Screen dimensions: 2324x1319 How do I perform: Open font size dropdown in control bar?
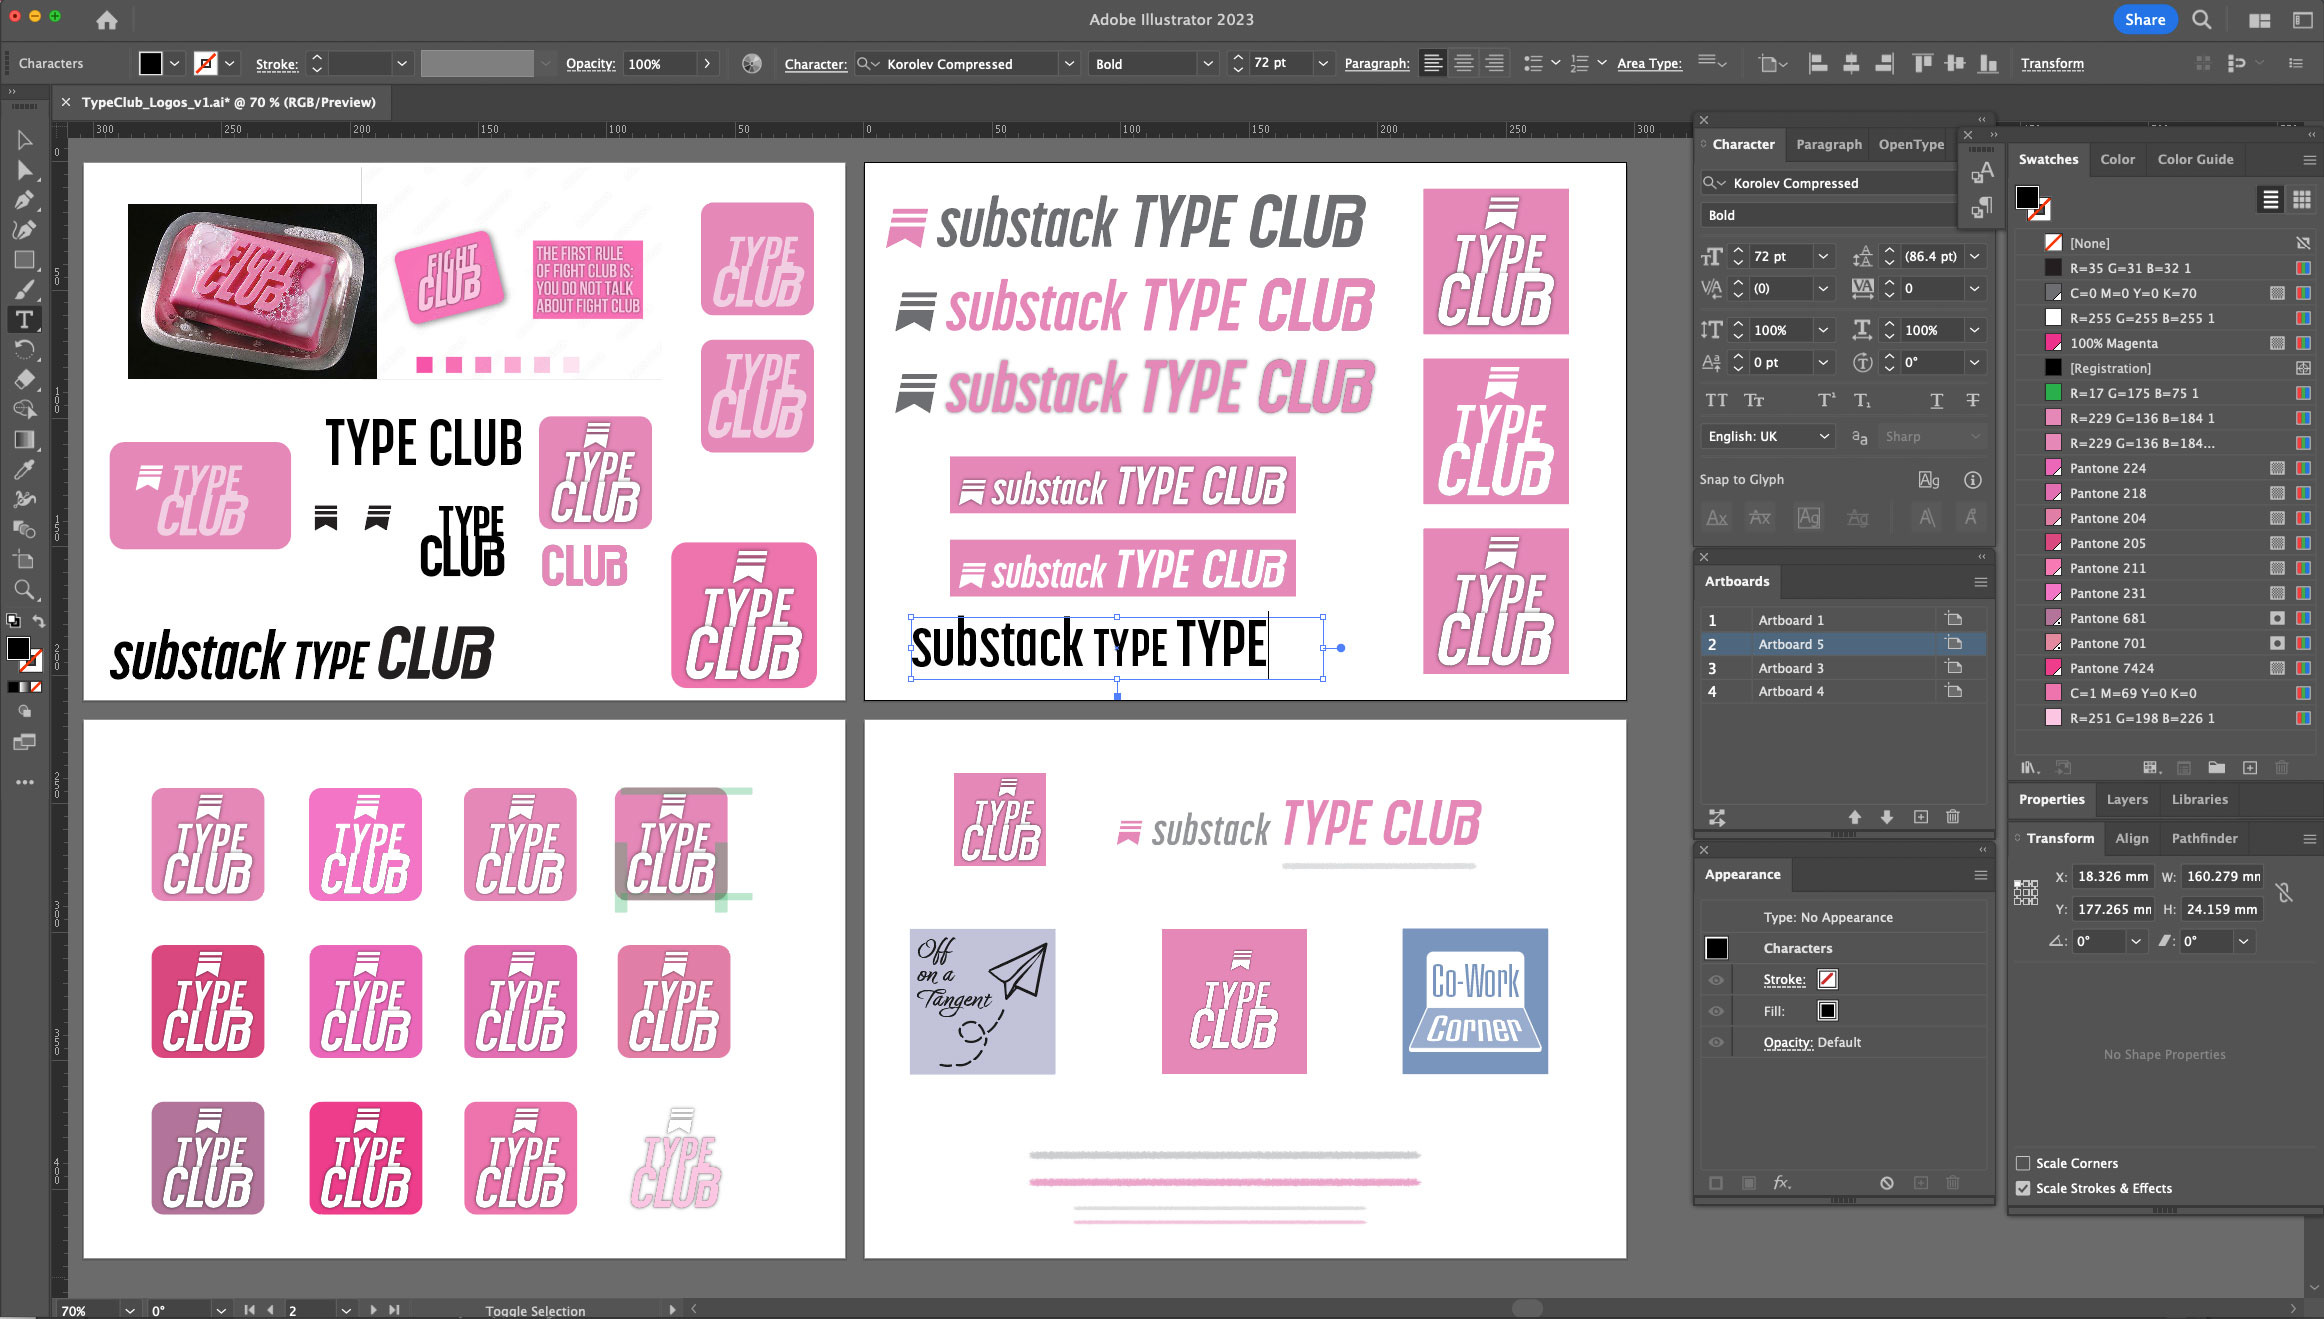pyautogui.click(x=1323, y=64)
